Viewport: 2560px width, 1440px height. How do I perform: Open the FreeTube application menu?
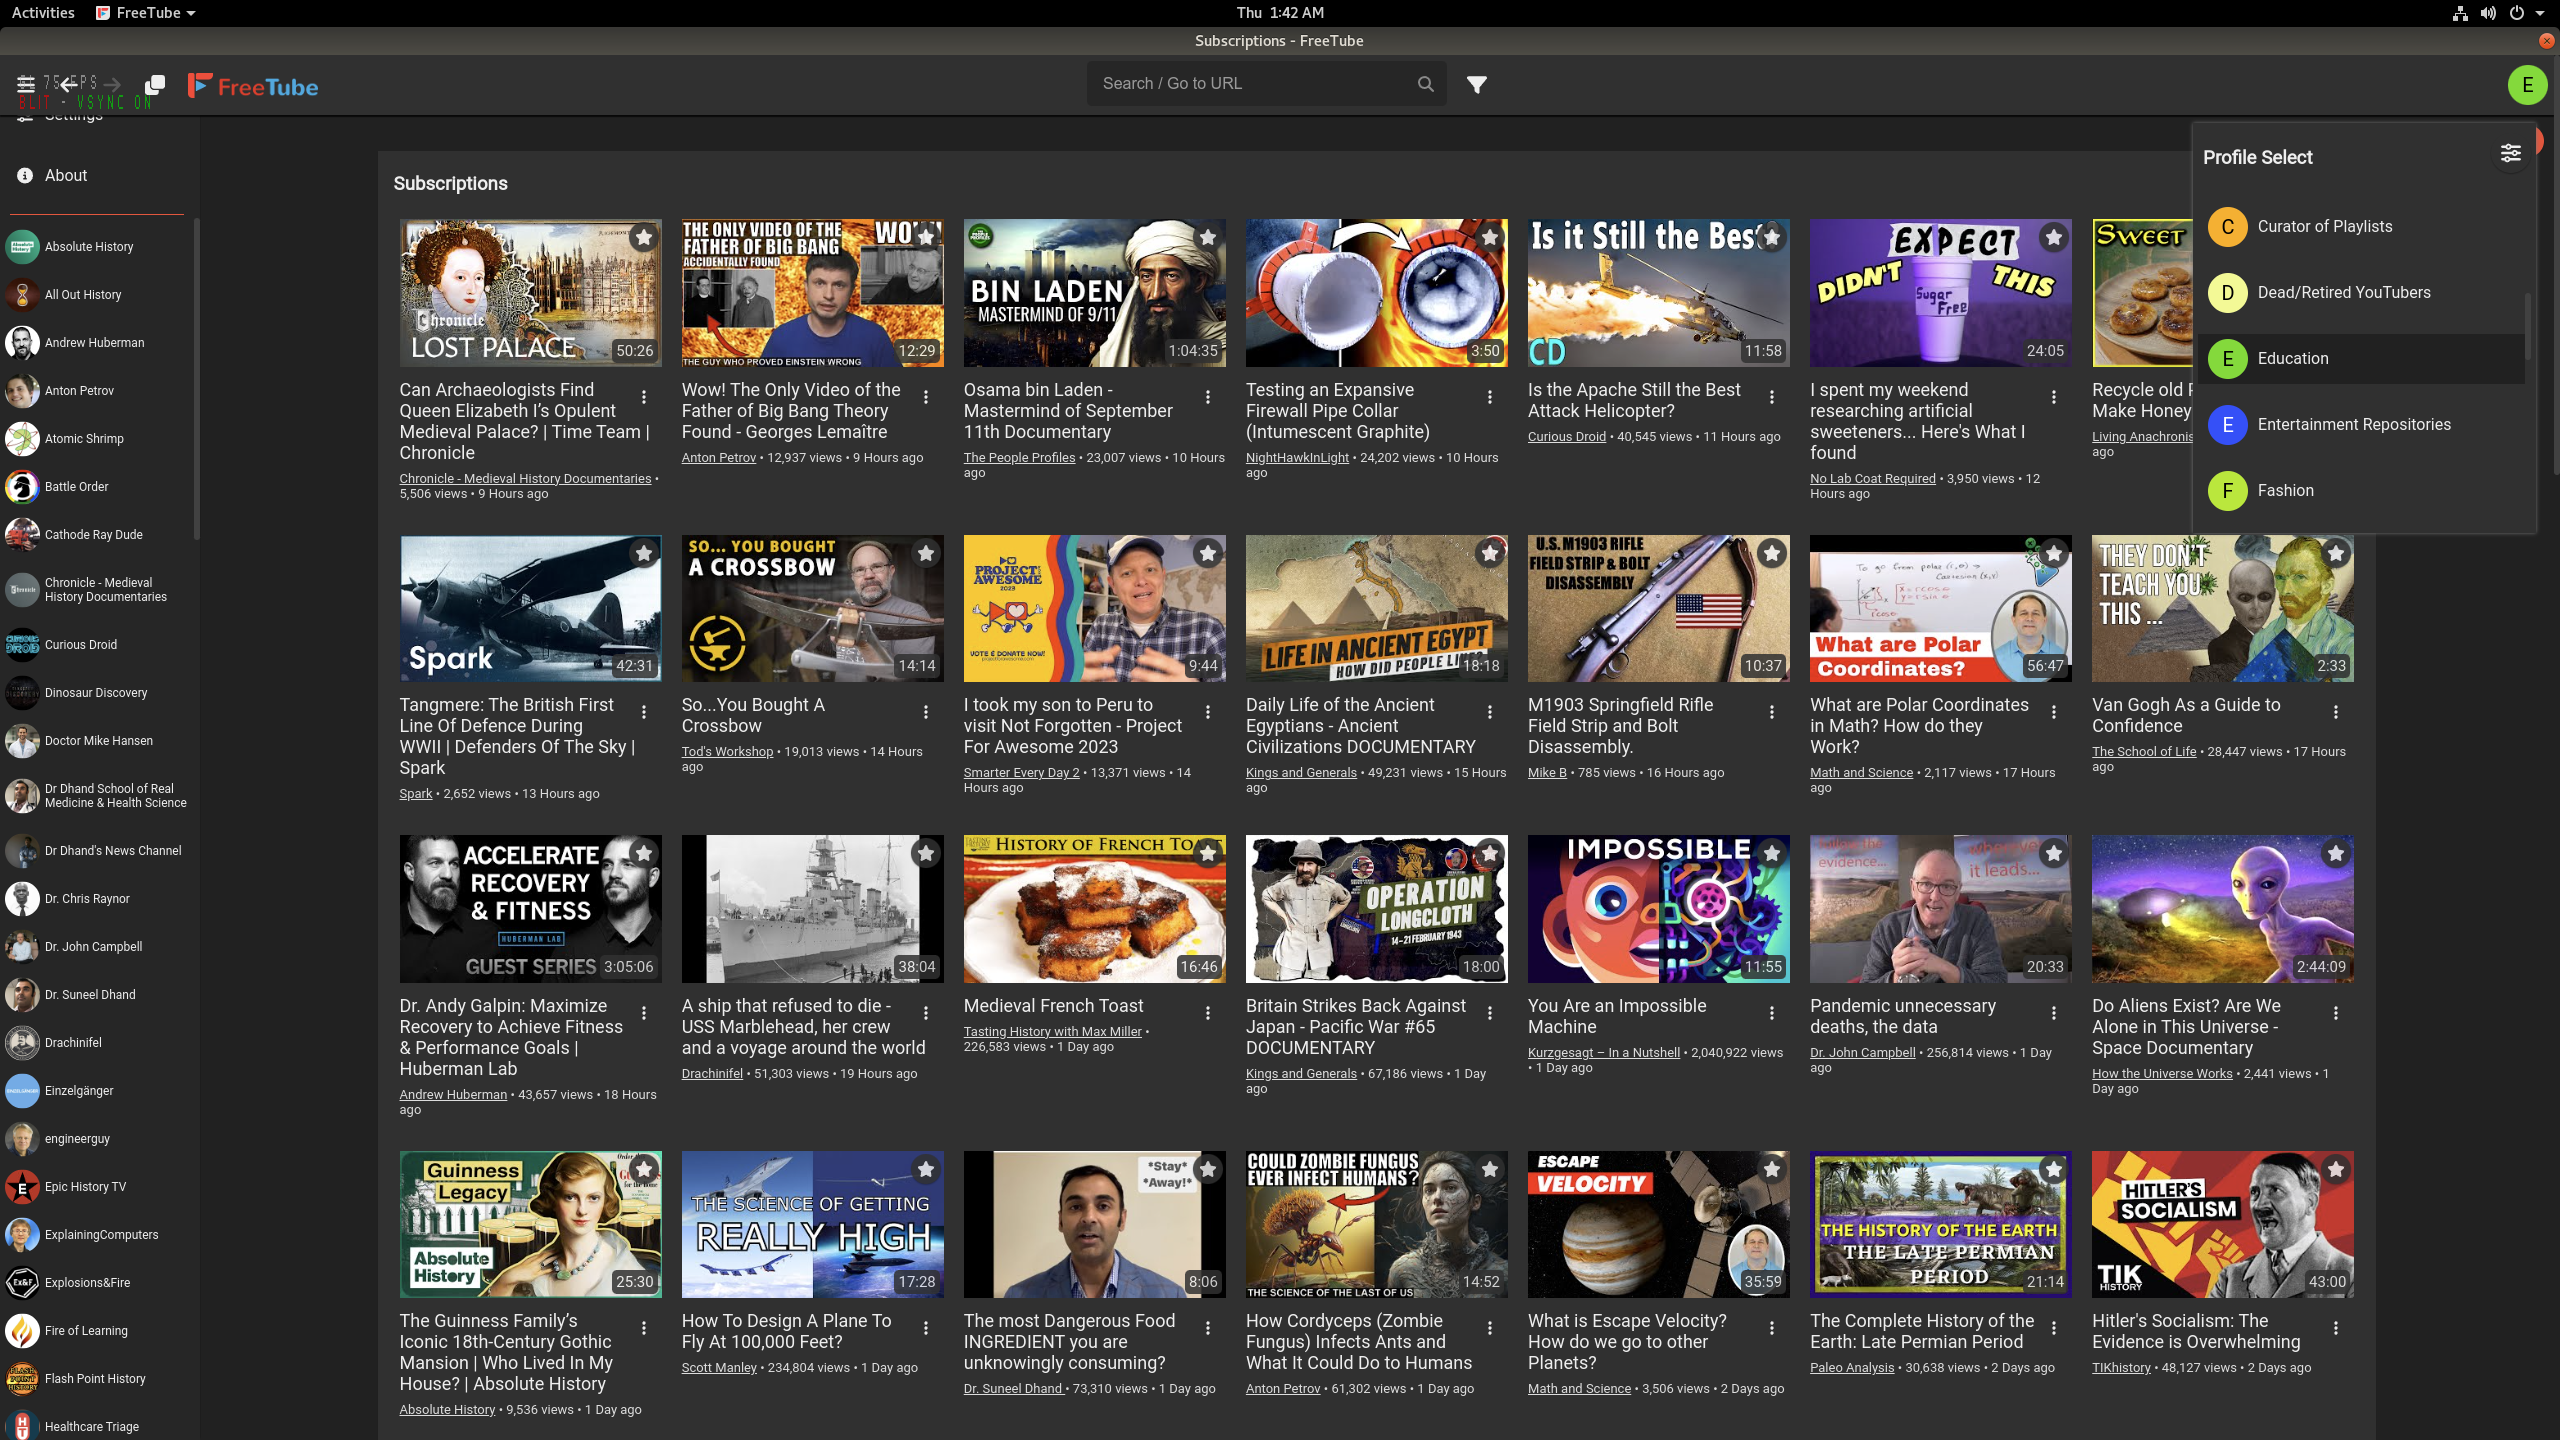pyautogui.click(x=146, y=13)
